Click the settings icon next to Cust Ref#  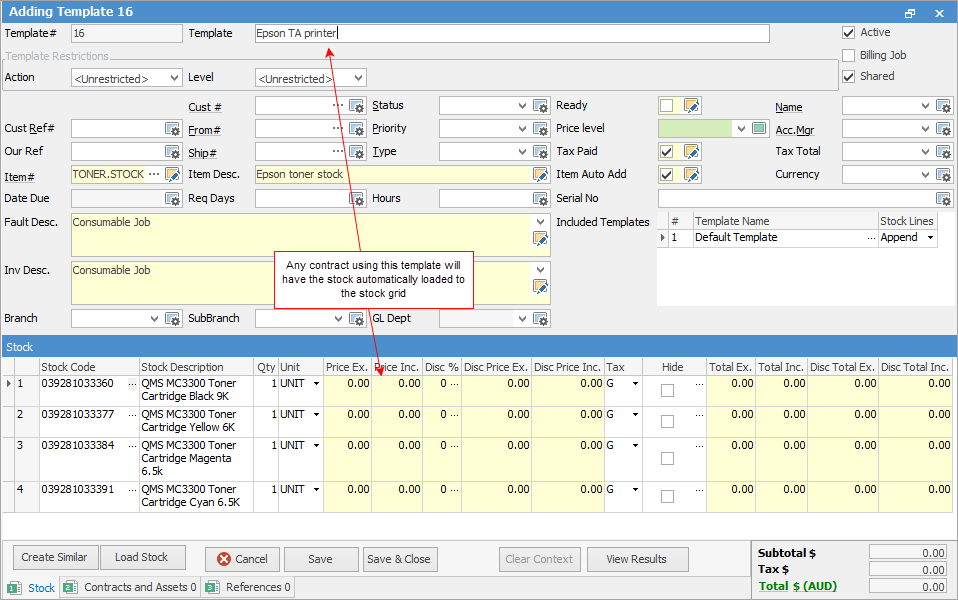[x=173, y=128]
